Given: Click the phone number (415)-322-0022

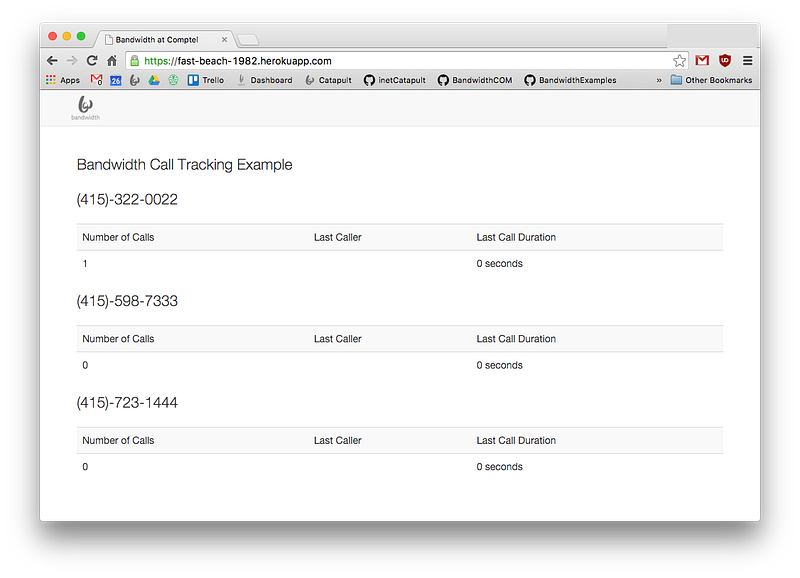Looking at the screenshot, I should [127, 199].
